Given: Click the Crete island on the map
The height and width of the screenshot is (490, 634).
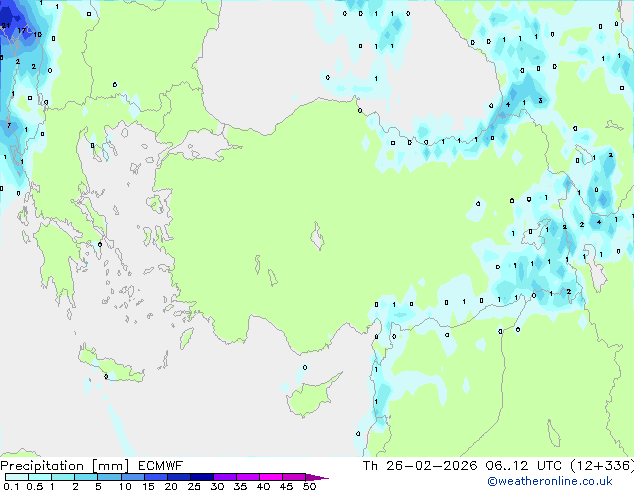Looking at the screenshot, I should (x=111, y=365).
